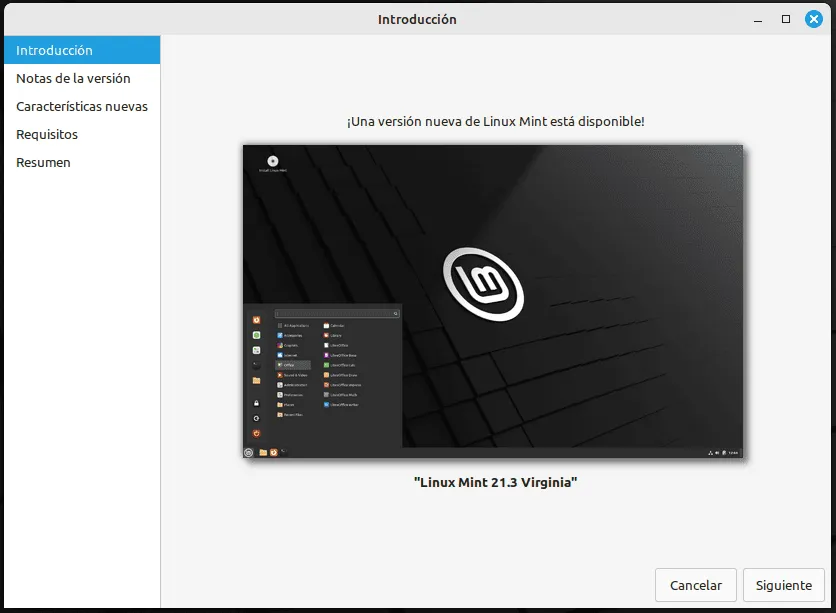
Task: Minimize the Introducción window
Action: point(758,20)
